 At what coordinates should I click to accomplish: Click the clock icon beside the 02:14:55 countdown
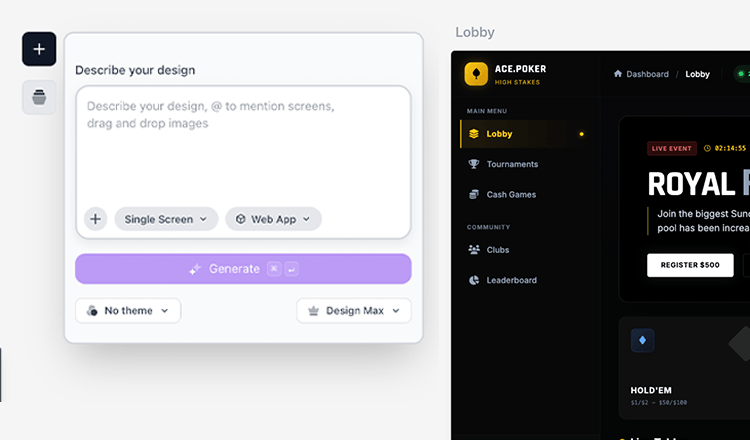(707, 148)
